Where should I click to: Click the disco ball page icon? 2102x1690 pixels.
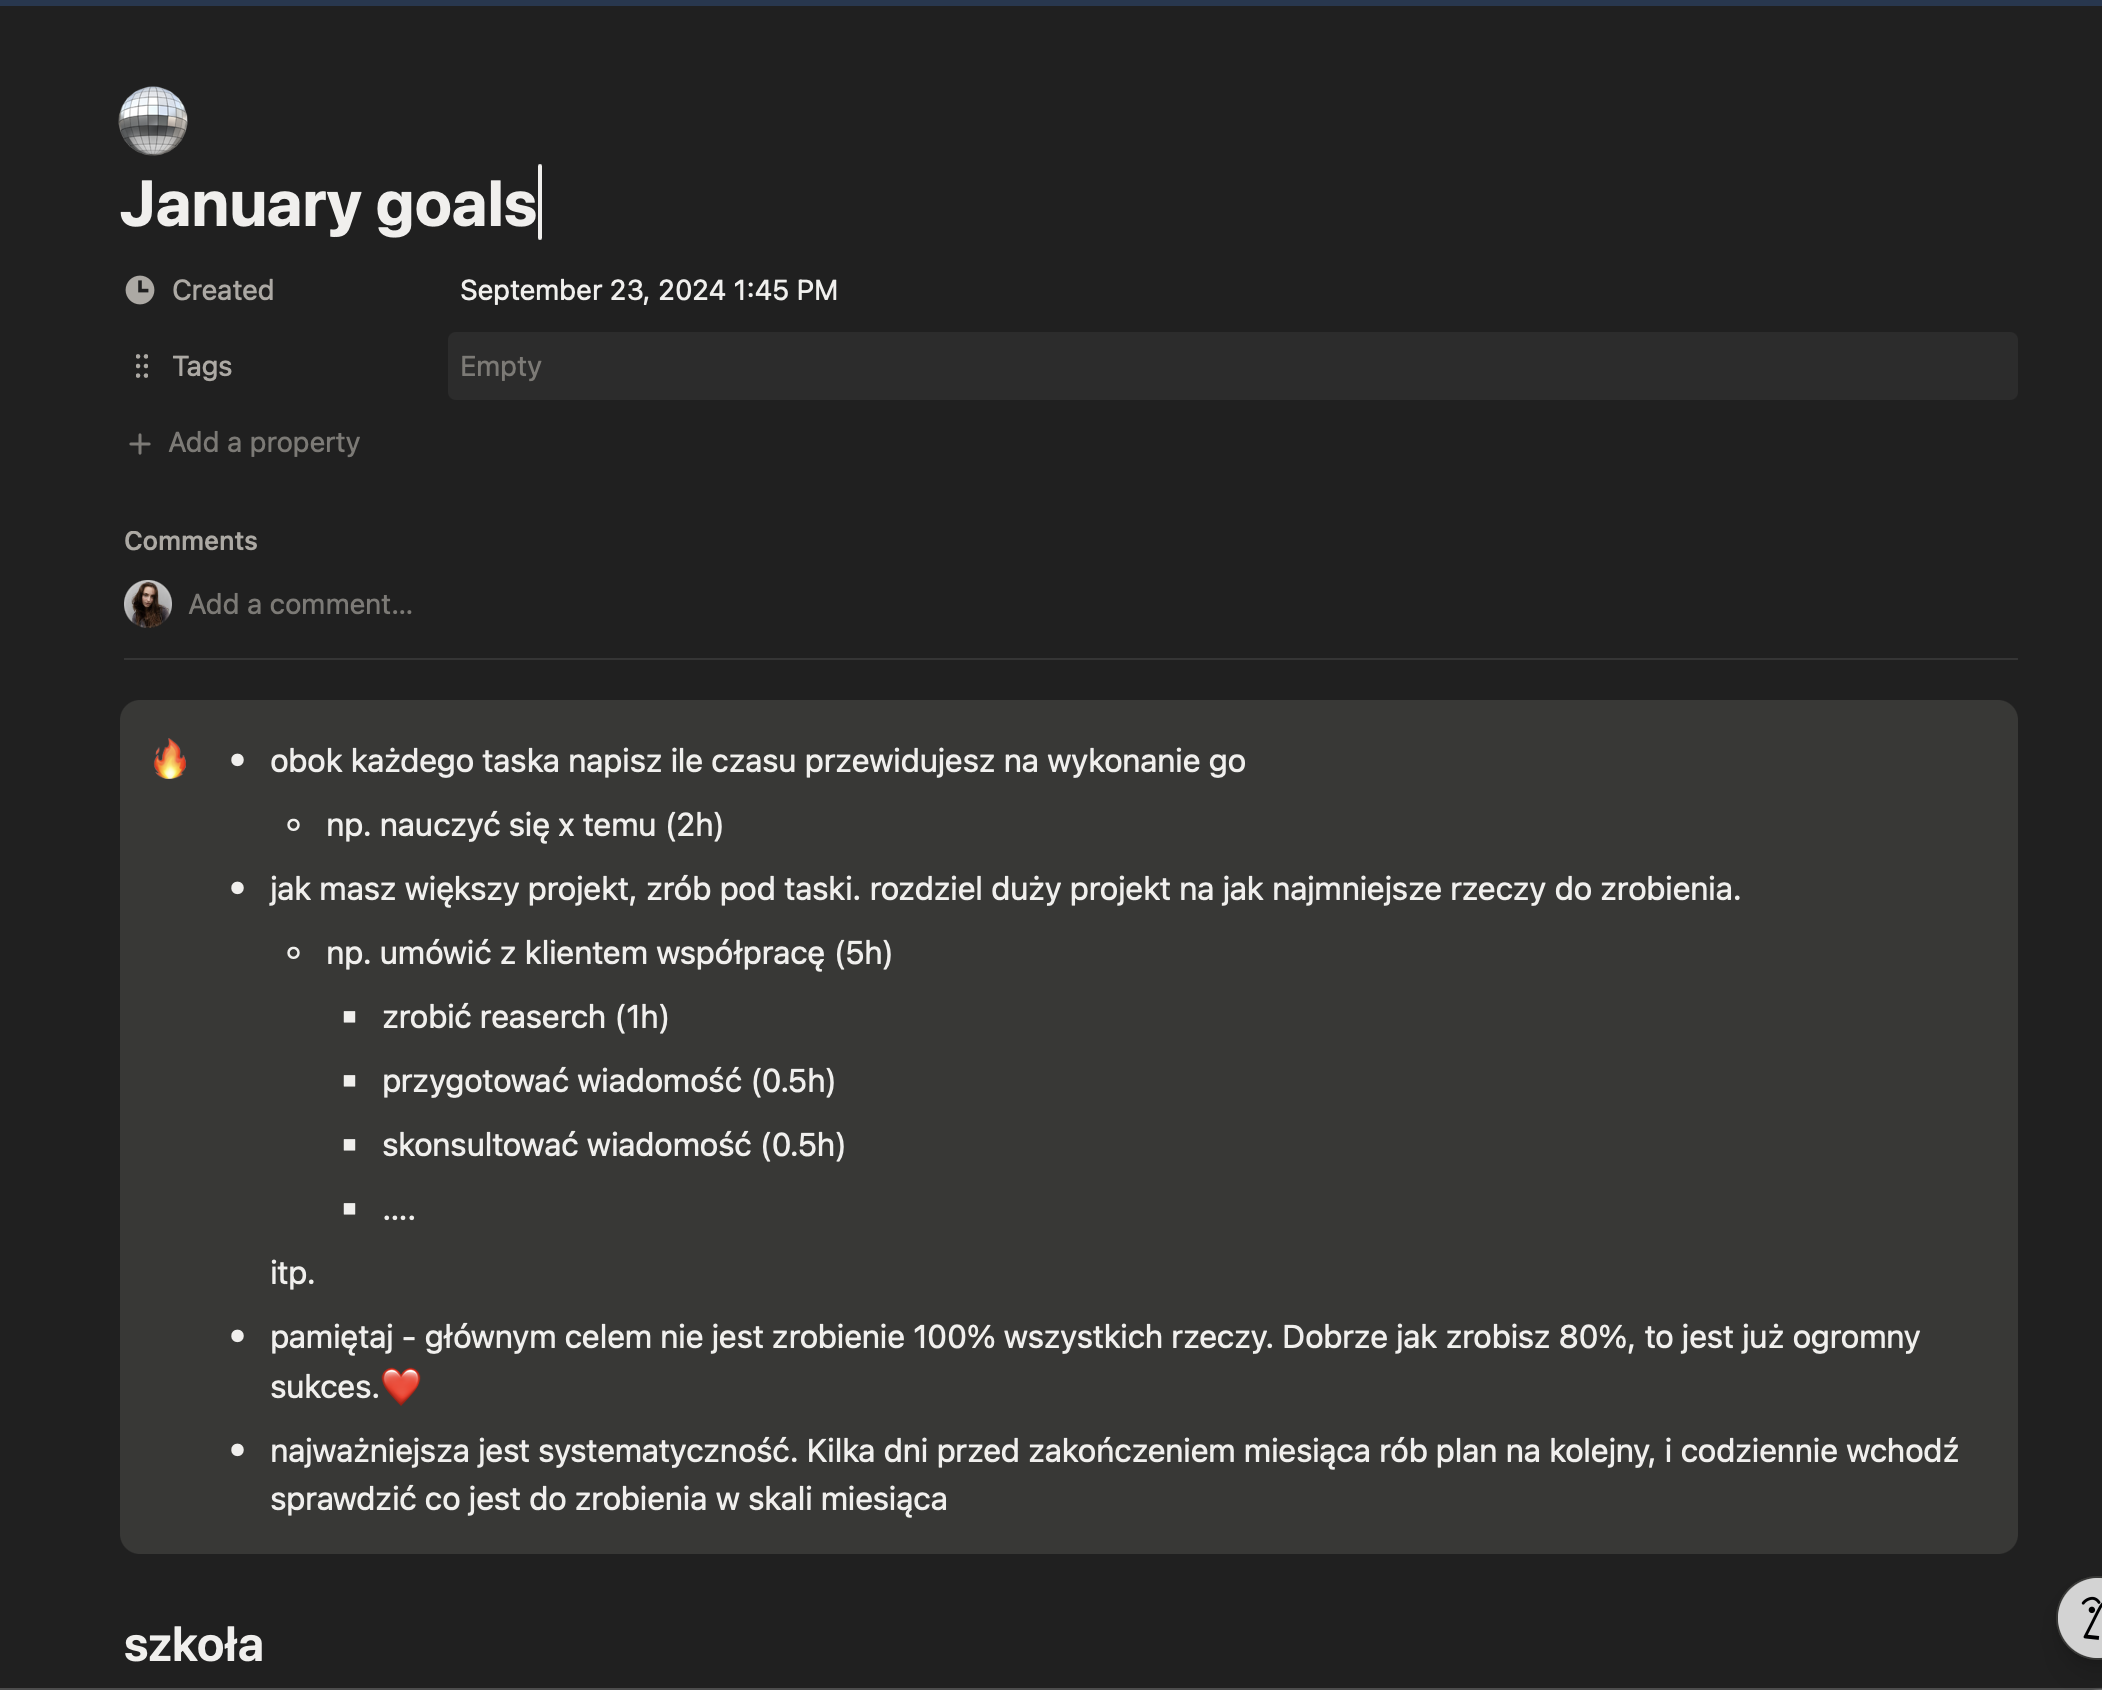[x=153, y=121]
